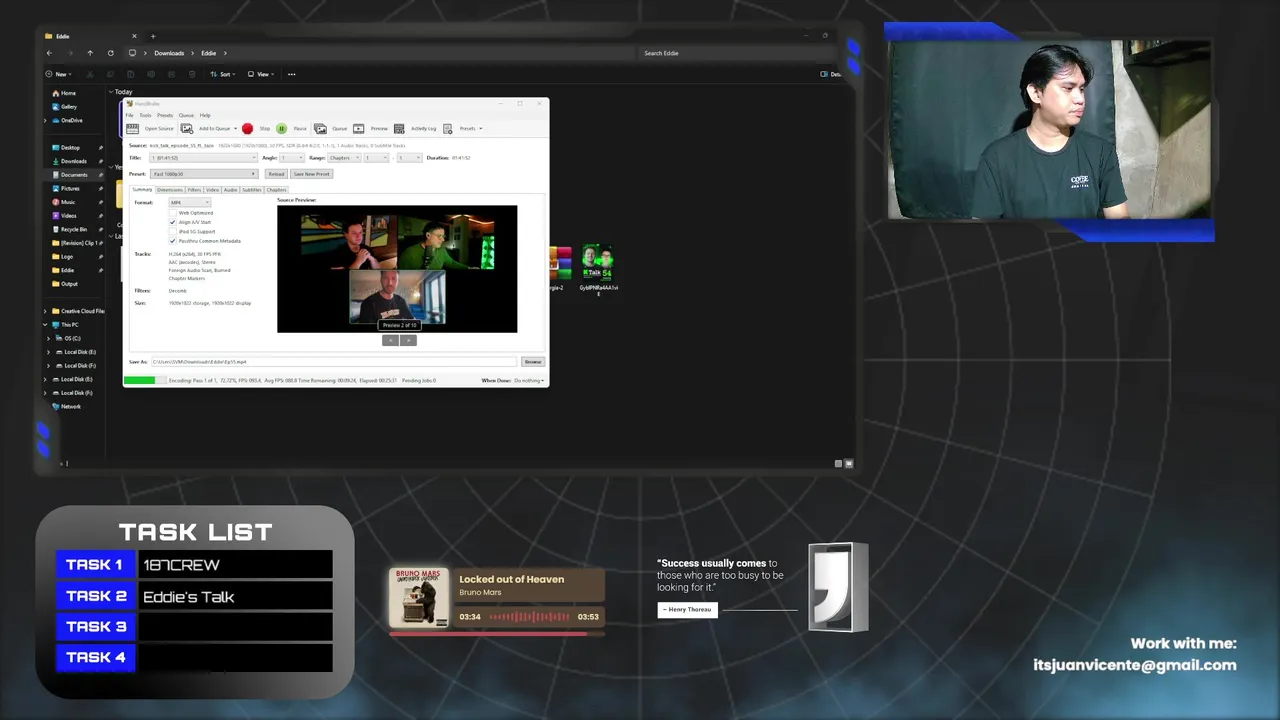This screenshot has height=720, width=1280.
Task: Show next source preview image
Action: pyautogui.click(x=408, y=340)
